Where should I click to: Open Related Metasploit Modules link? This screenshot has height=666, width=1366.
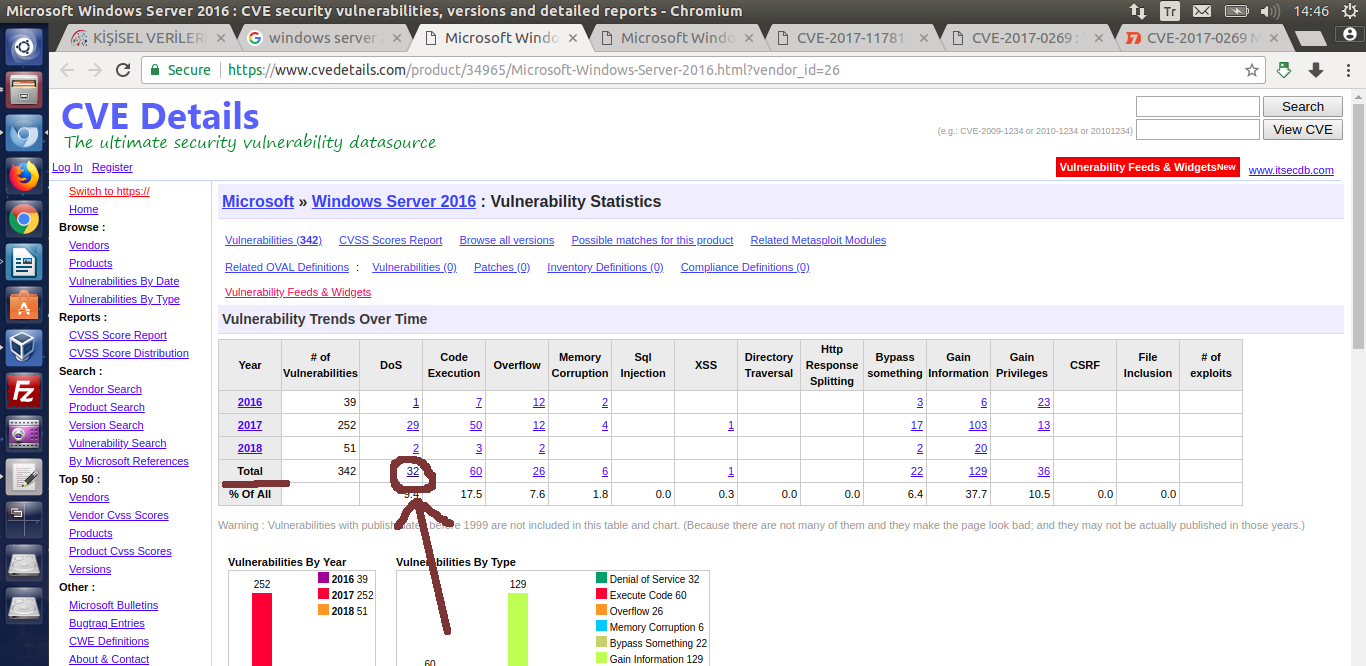[x=818, y=240]
